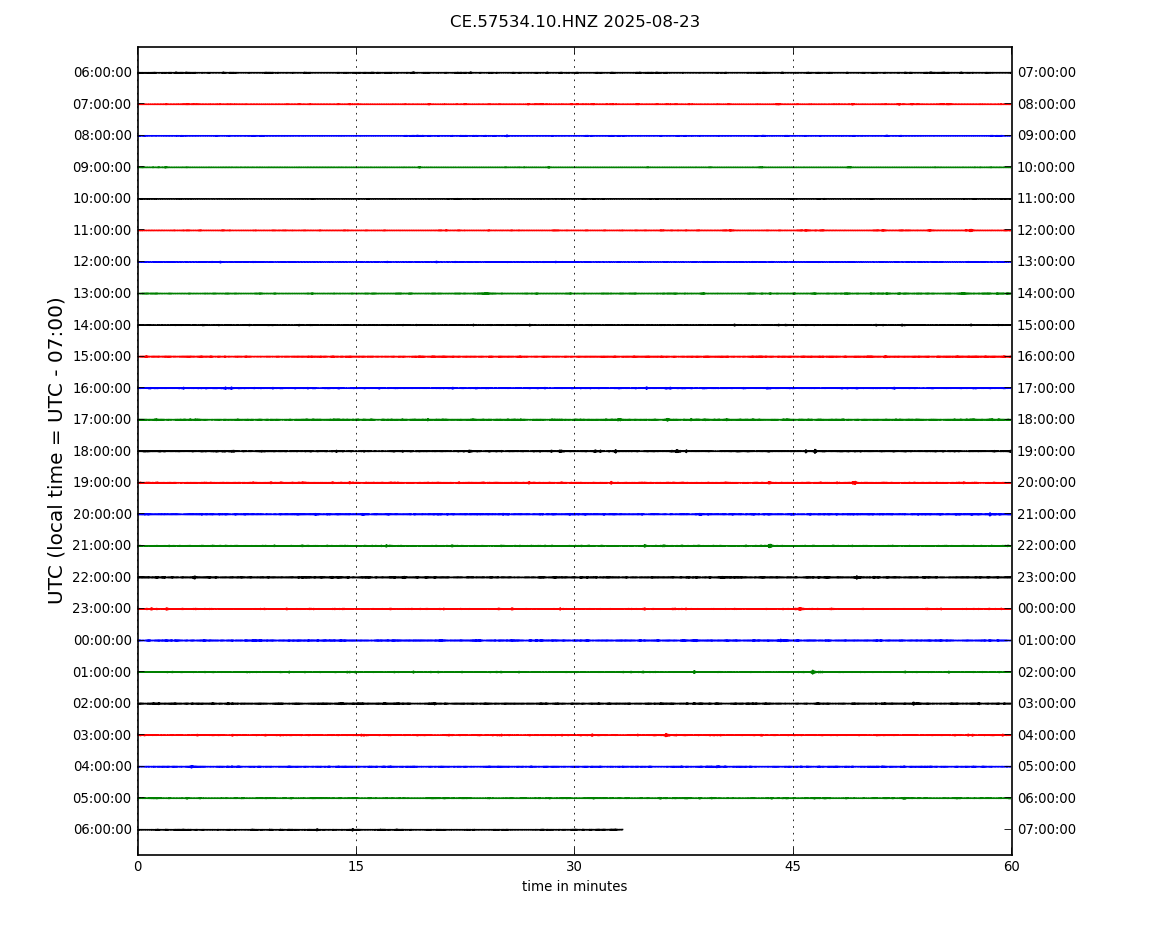This screenshot has width=1150, height=950.
Task: Click green spike near minute 46 on 01:00:00 trace
Action: [x=813, y=672]
